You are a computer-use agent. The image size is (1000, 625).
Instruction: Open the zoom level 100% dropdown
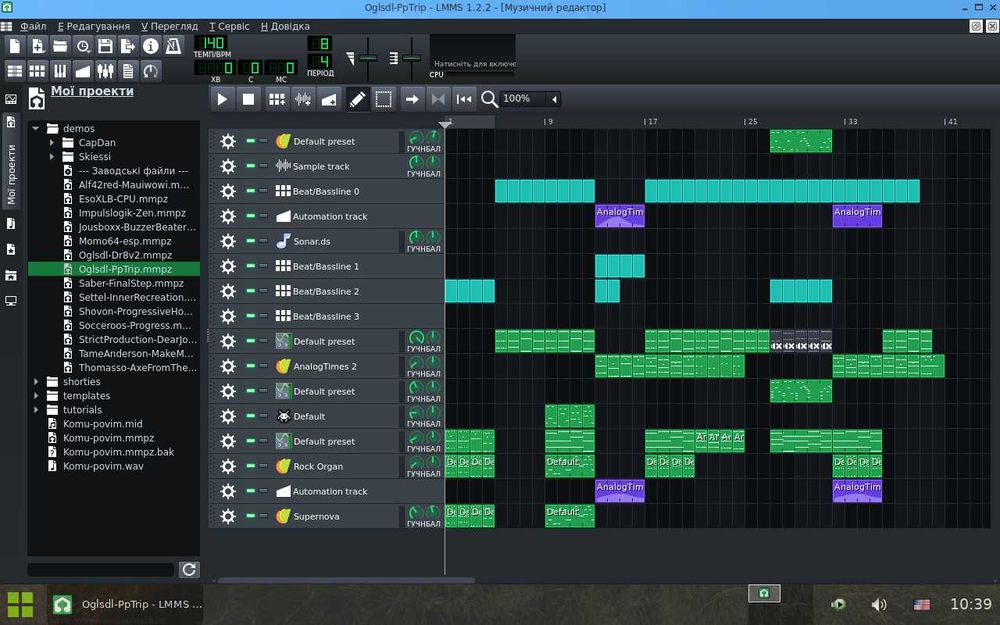tap(554, 99)
